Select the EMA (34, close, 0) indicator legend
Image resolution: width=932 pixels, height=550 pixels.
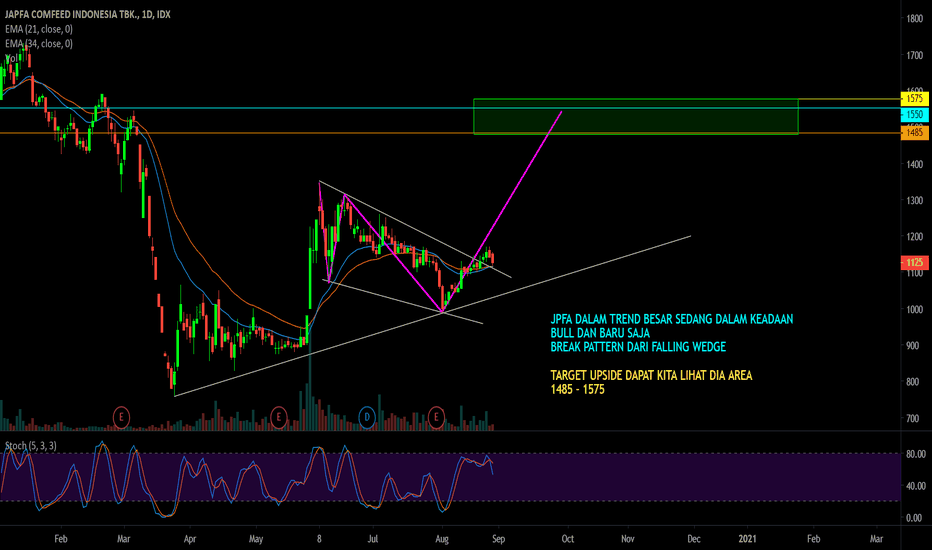coord(39,43)
